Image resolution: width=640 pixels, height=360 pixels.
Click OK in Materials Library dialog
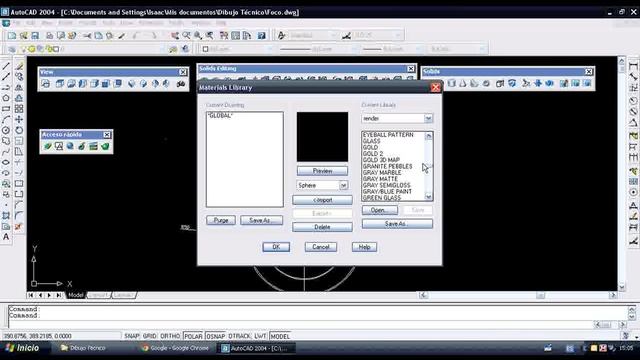276,247
